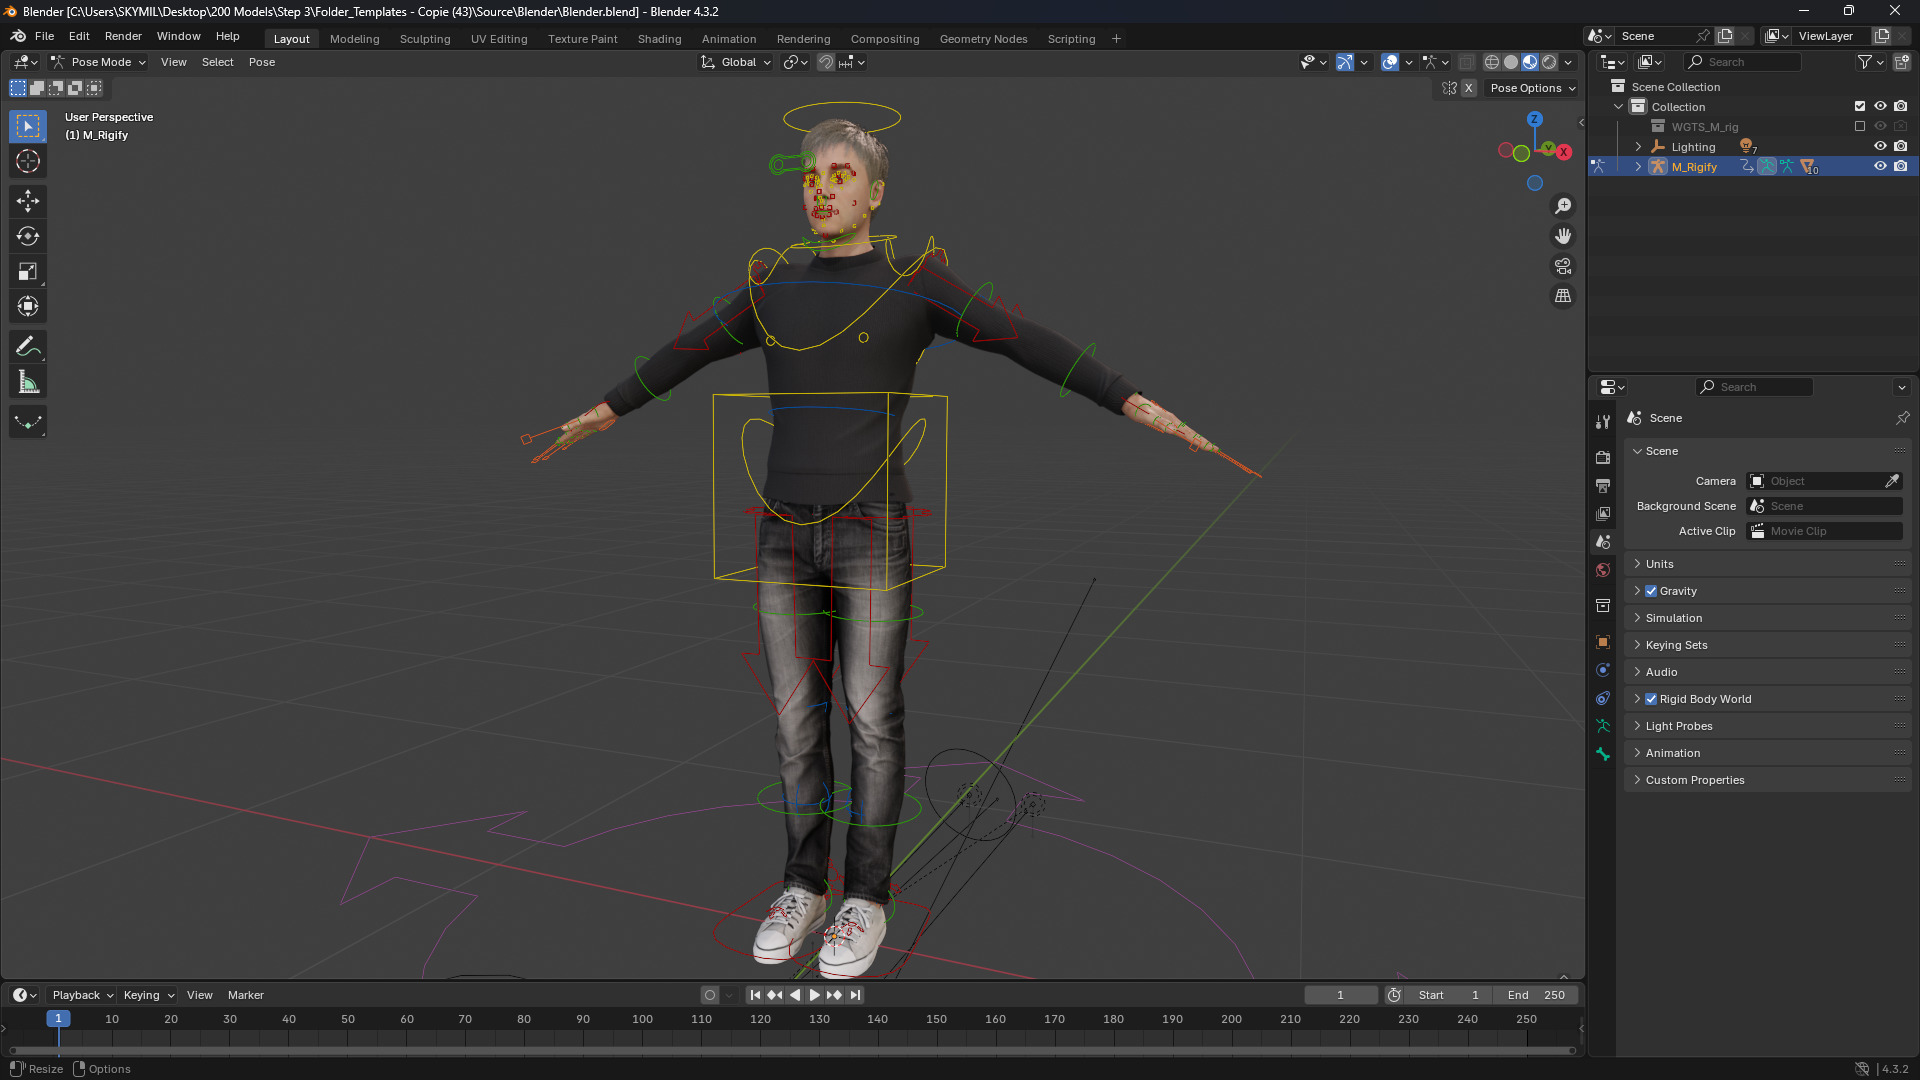This screenshot has height=1080, width=1920.
Task: Open the Object Data armature tab
Action: pyautogui.click(x=1603, y=726)
